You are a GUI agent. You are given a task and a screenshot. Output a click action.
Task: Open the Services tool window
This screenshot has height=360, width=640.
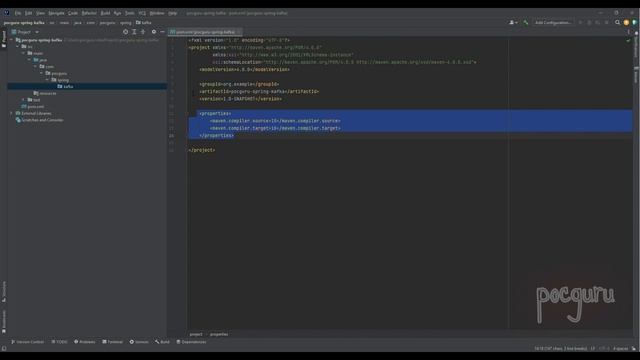[139, 342]
